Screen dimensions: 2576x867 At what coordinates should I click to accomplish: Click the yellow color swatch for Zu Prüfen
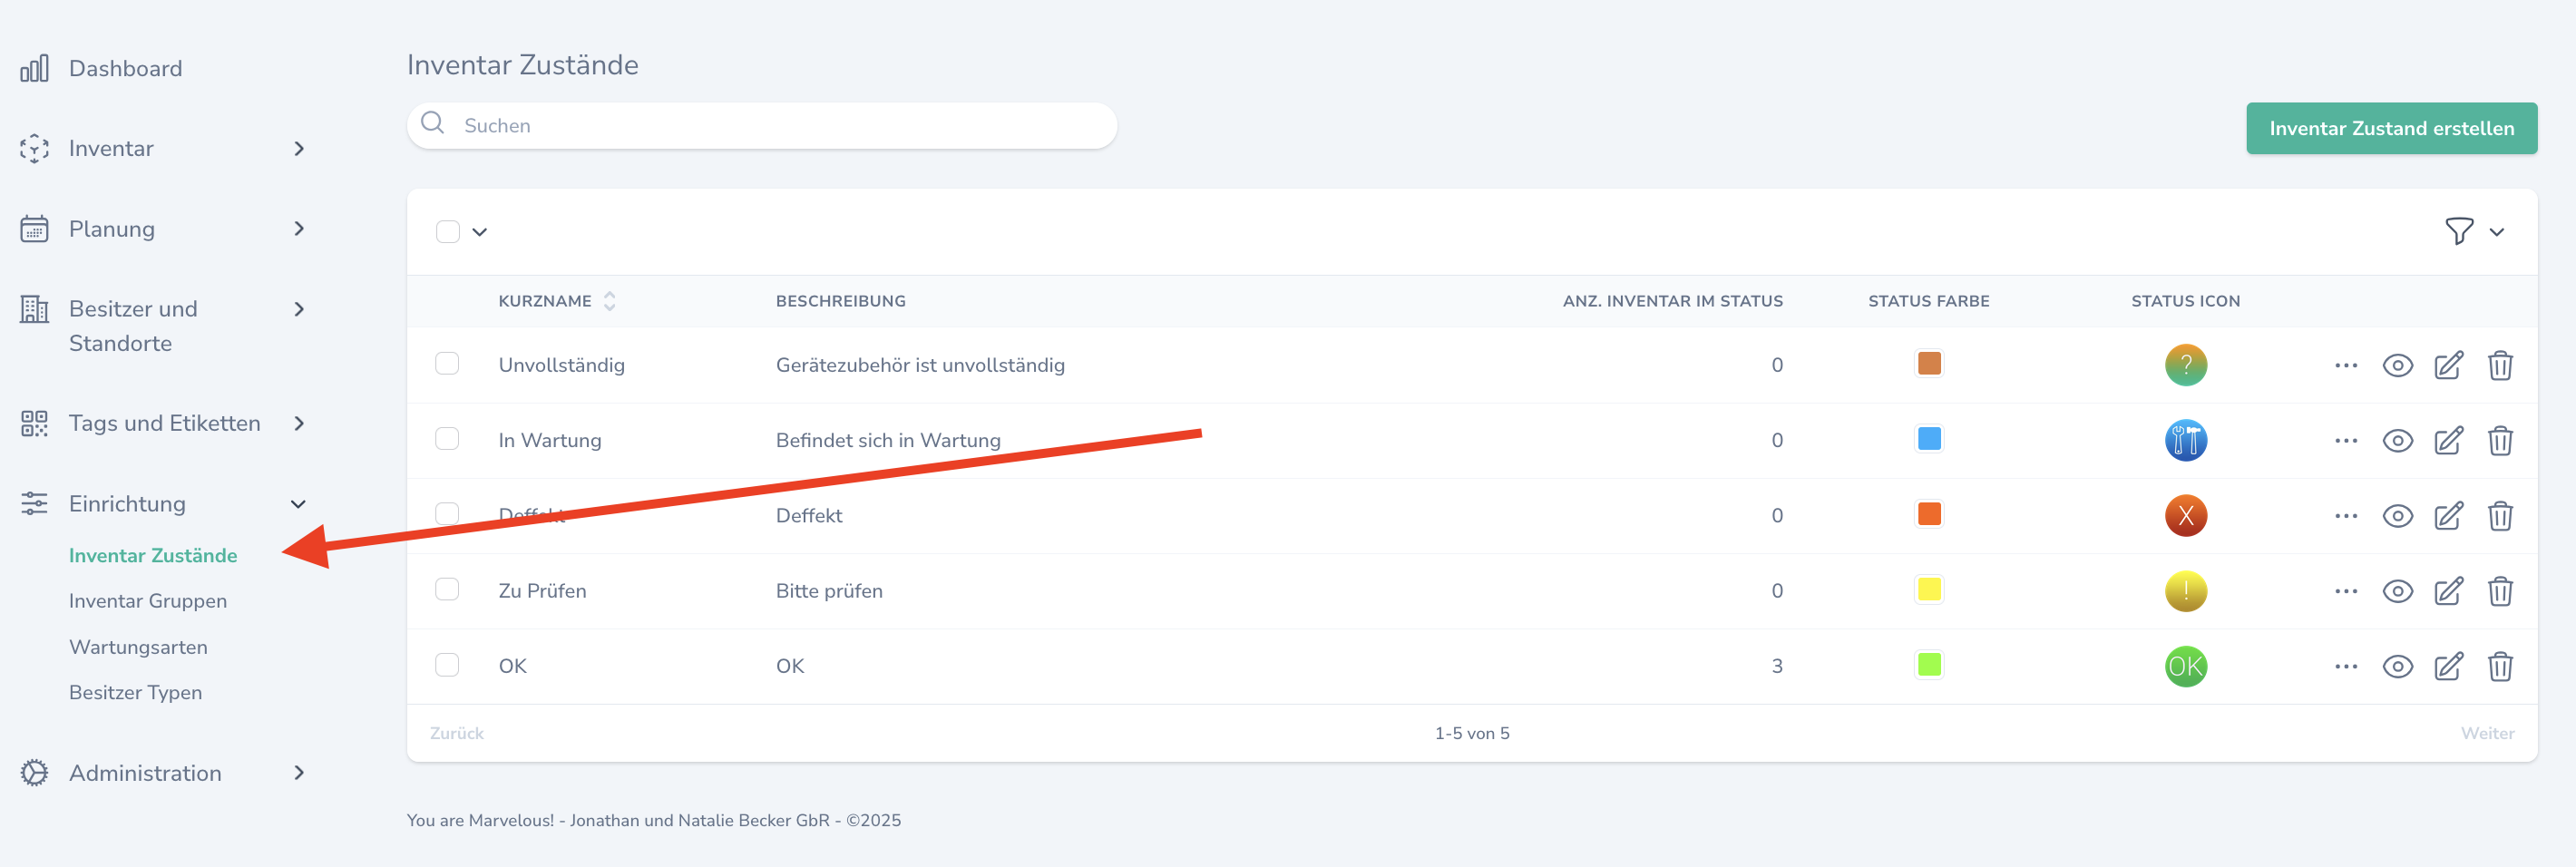(1928, 590)
